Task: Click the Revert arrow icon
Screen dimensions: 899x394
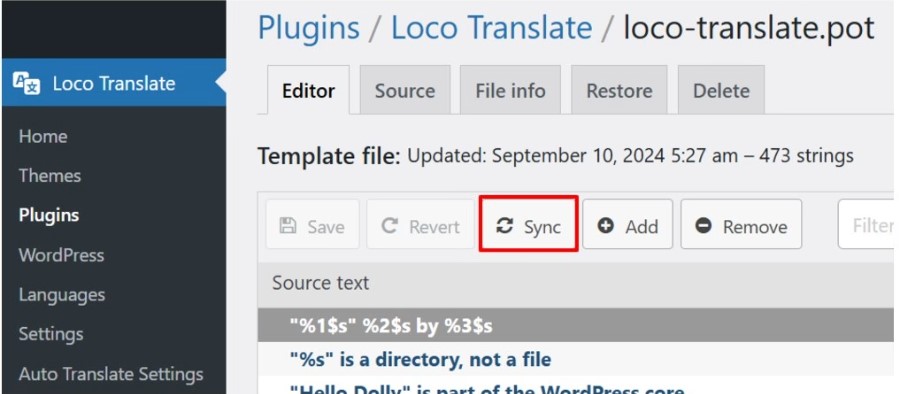Action: pos(390,226)
